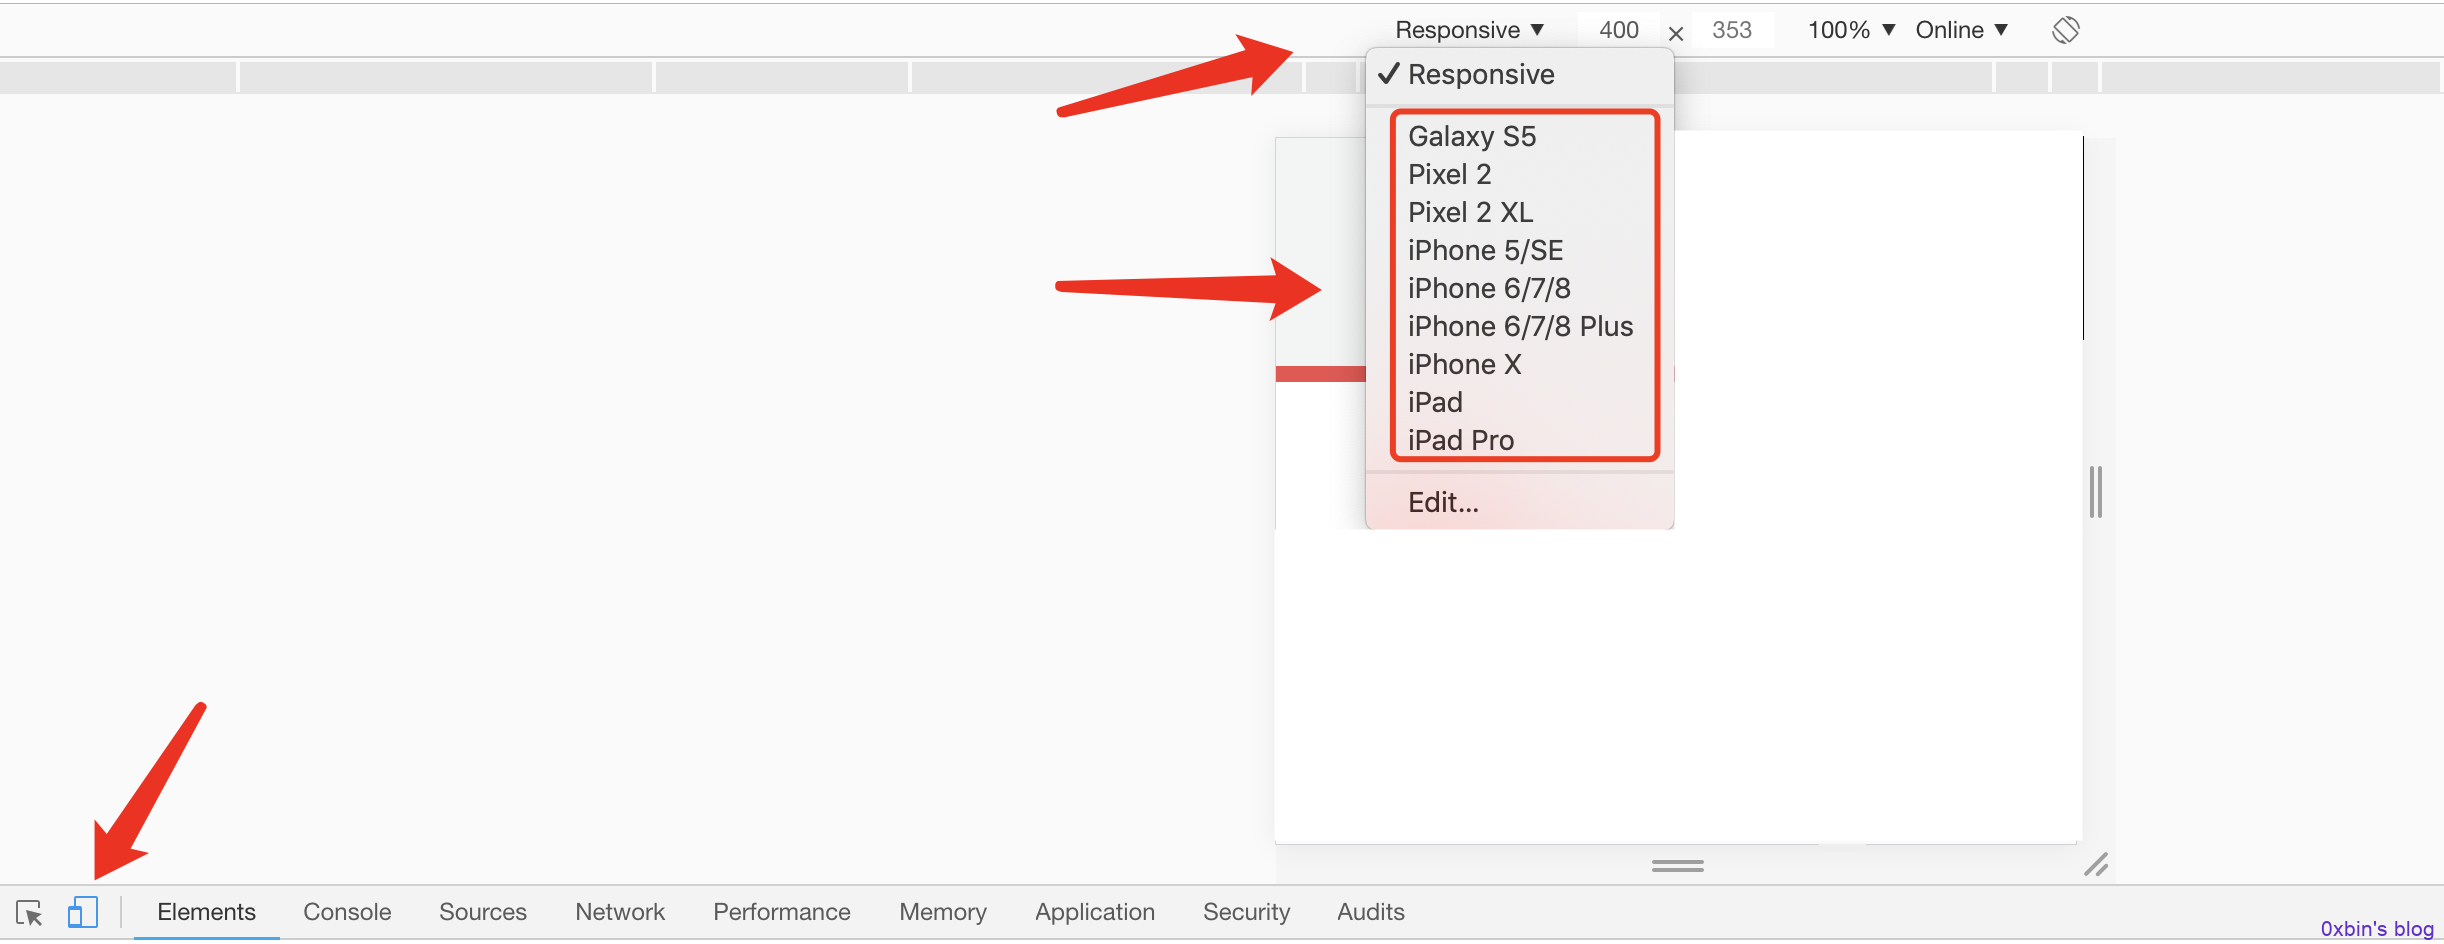Click the media query breakpoint bar
2444x944 pixels.
1222,77
